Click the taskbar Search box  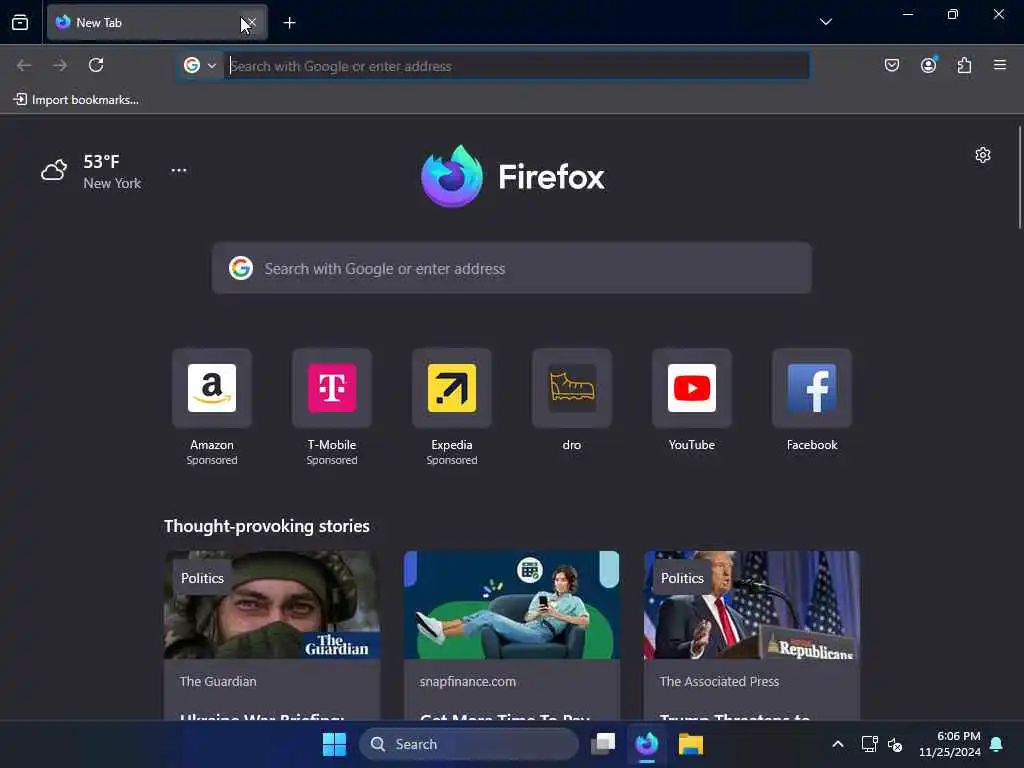(469, 744)
